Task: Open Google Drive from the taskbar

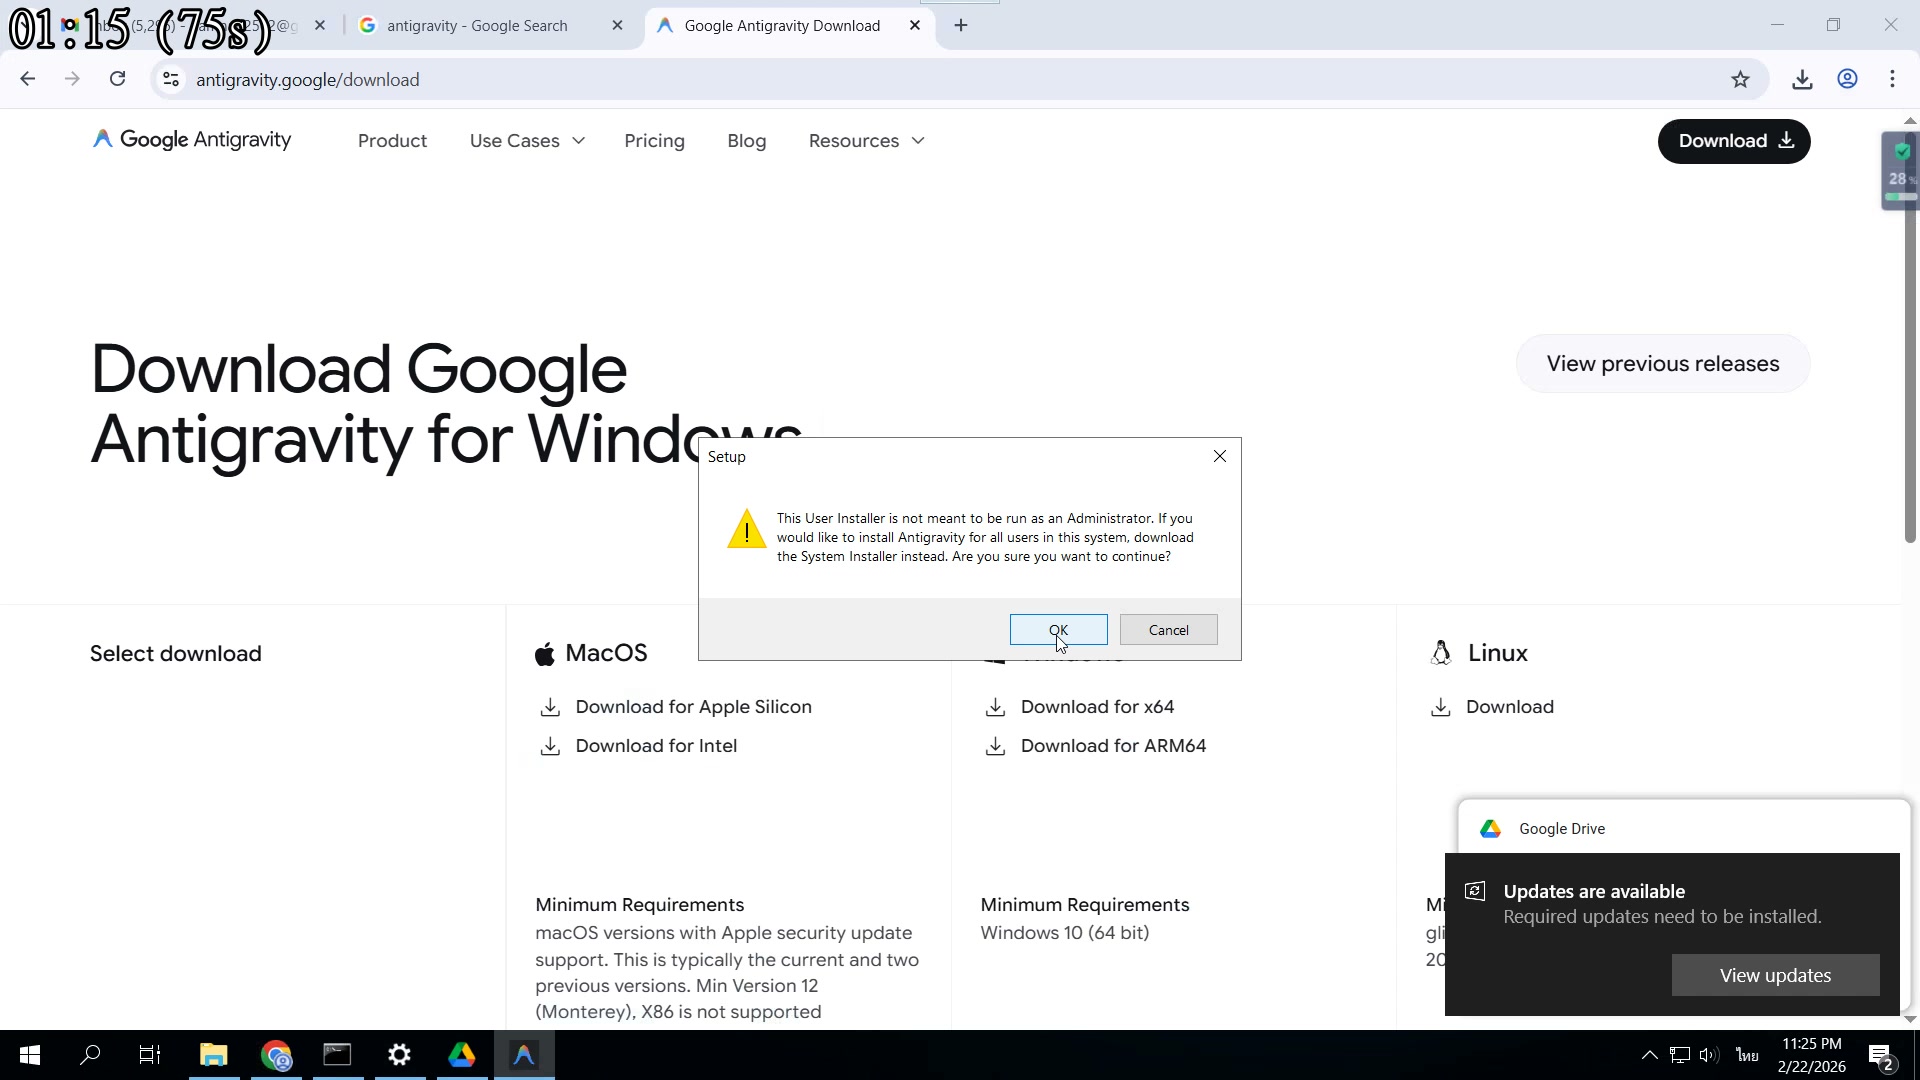Action: click(461, 1055)
